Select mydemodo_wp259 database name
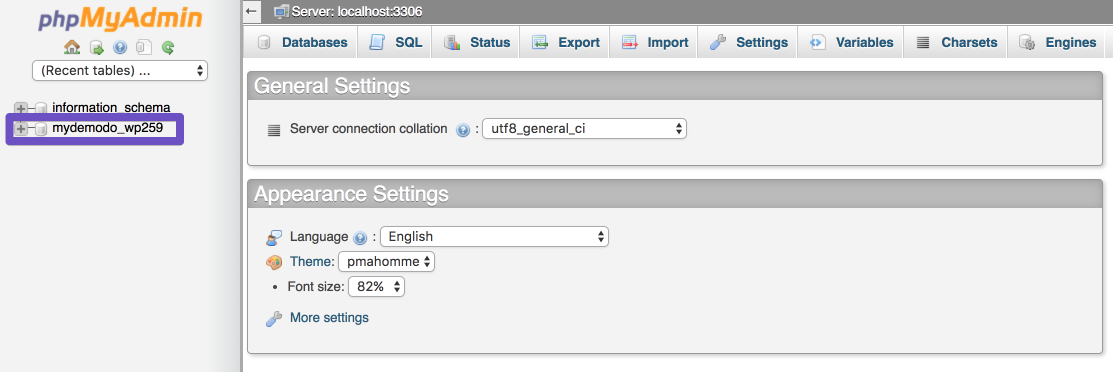This screenshot has height=372, width=1113. tap(108, 128)
